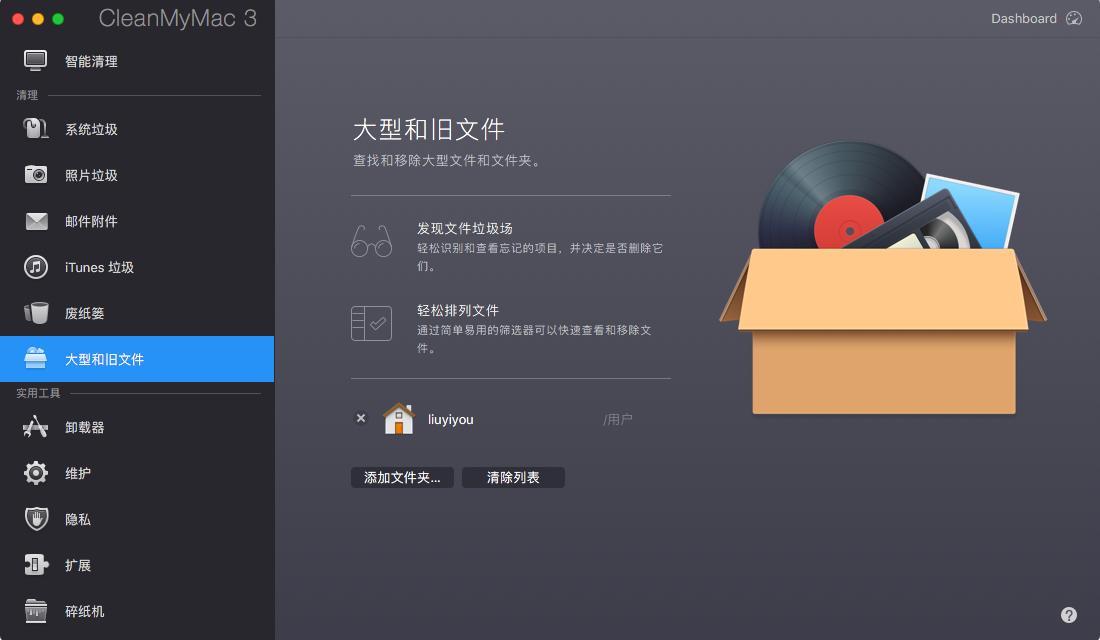Click the Uninstaller (卸载器) icon
This screenshot has height=640, width=1100.
(x=35, y=427)
